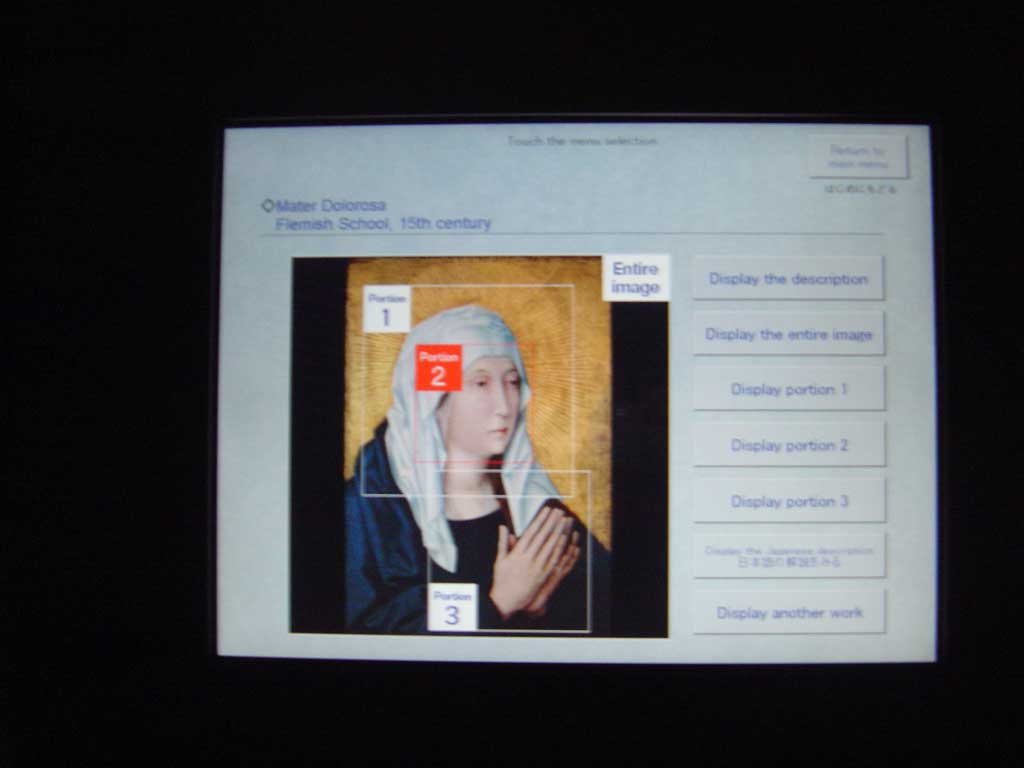The height and width of the screenshot is (768, 1024).
Task: Tap the Return to main menu button
Action: click(858, 157)
